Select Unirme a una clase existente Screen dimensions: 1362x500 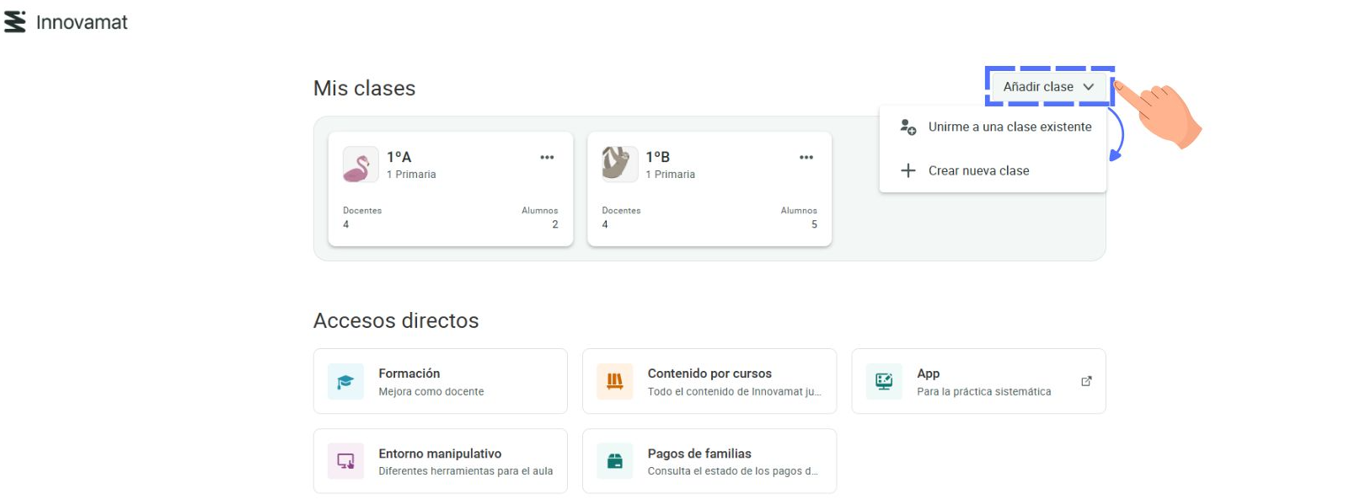[x=1009, y=127]
